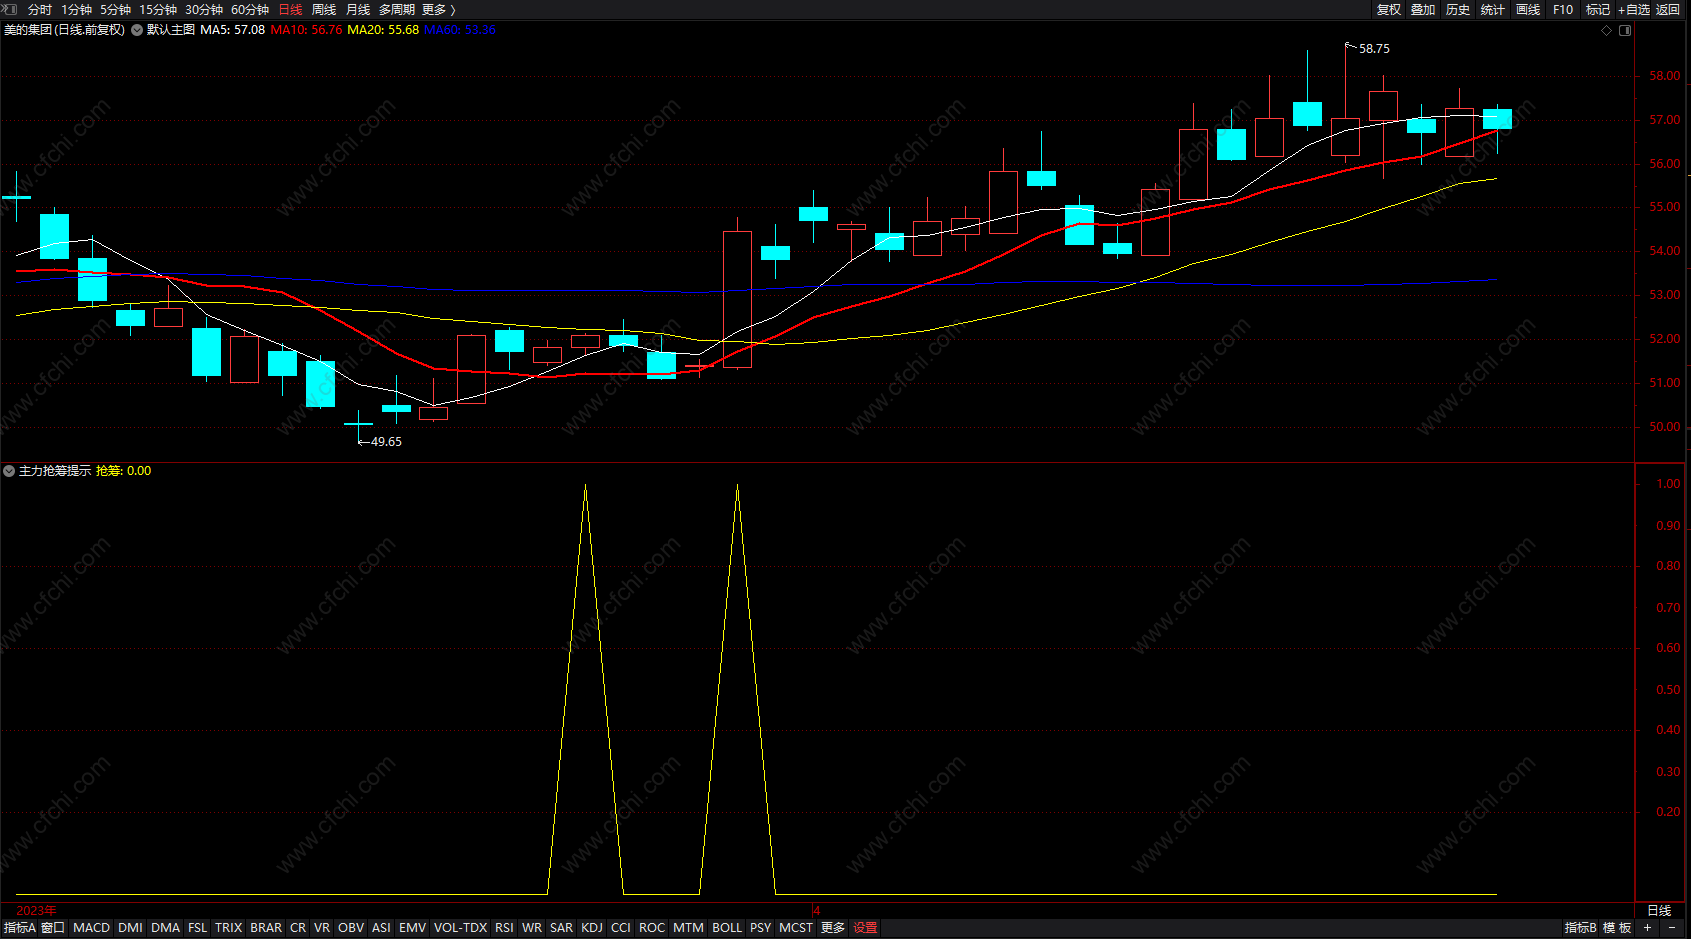This screenshot has width=1691, height=939.
Task: Click the diamond marker icon
Action: (x=1607, y=30)
